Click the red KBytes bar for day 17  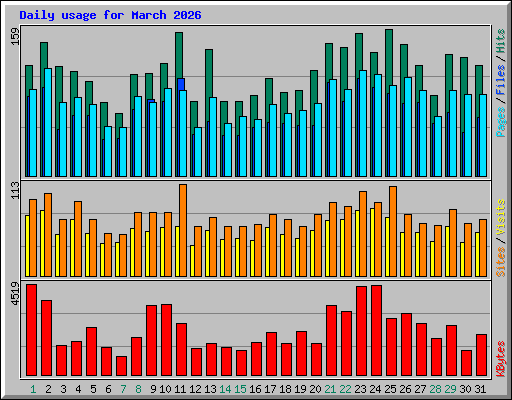tap(271, 354)
